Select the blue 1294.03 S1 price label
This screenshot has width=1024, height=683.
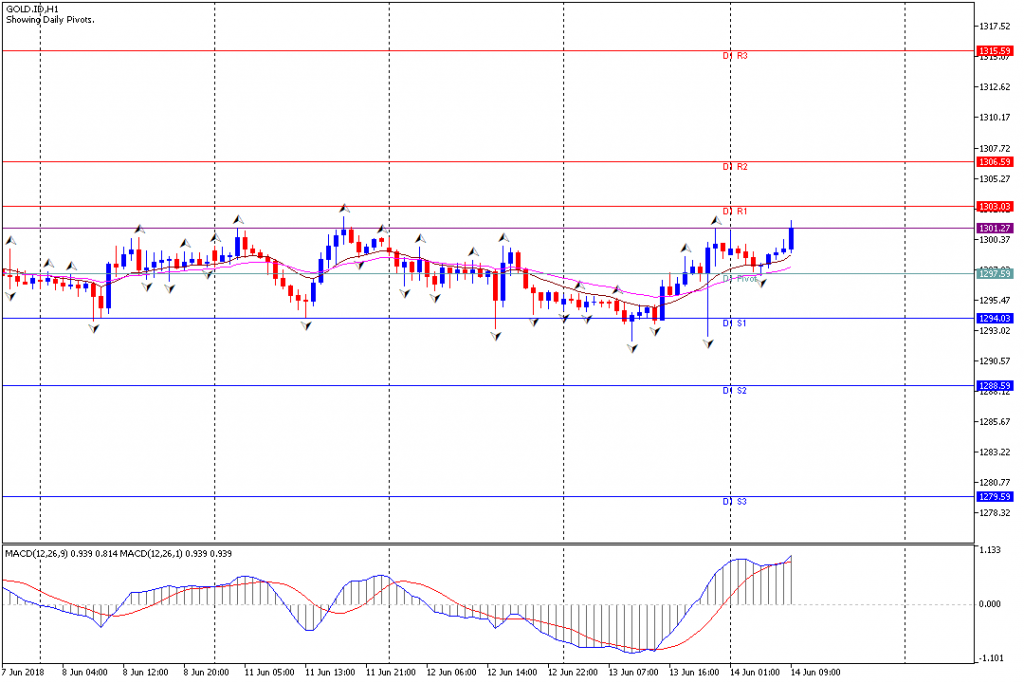[x=994, y=319]
